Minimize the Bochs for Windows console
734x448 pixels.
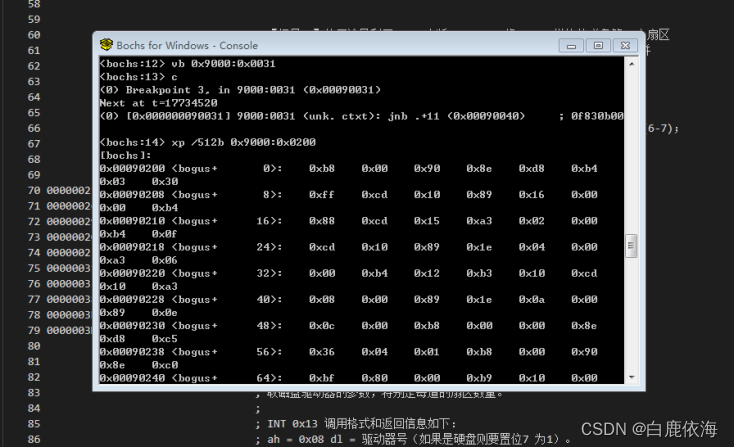coord(571,45)
